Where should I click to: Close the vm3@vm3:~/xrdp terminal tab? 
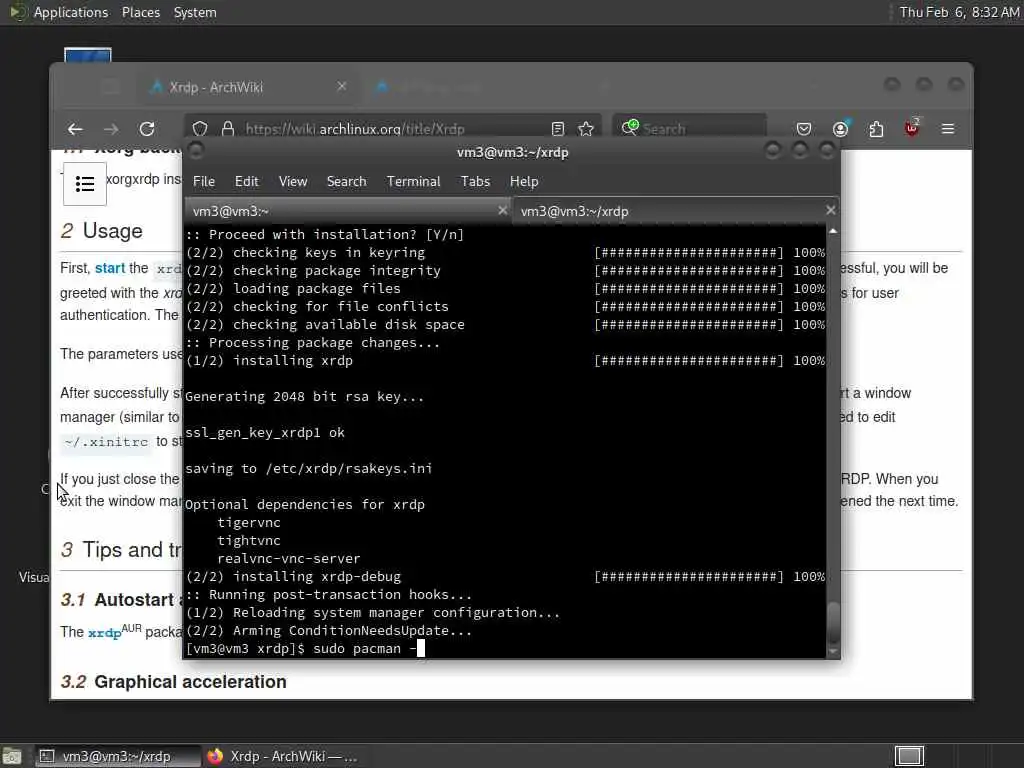pos(830,210)
